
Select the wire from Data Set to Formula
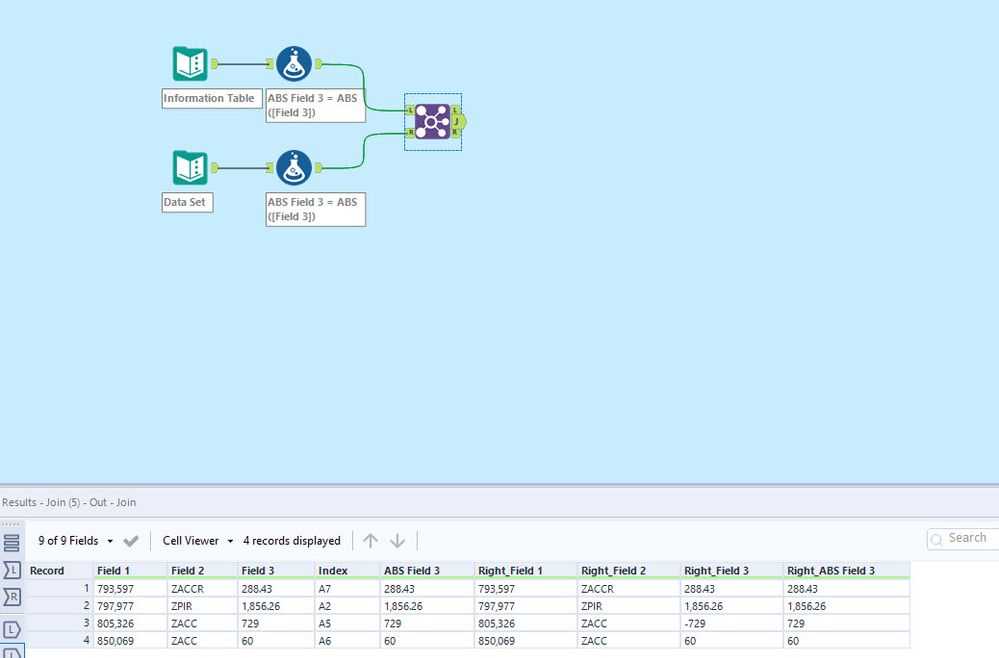(242, 168)
